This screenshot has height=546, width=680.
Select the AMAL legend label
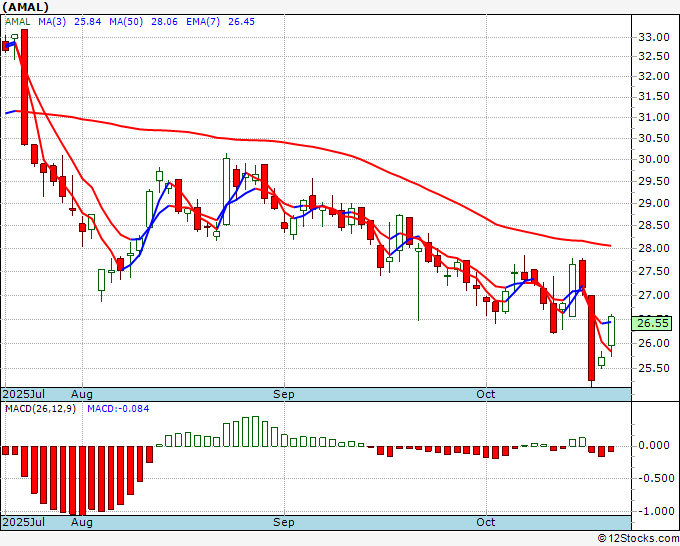click(x=18, y=22)
